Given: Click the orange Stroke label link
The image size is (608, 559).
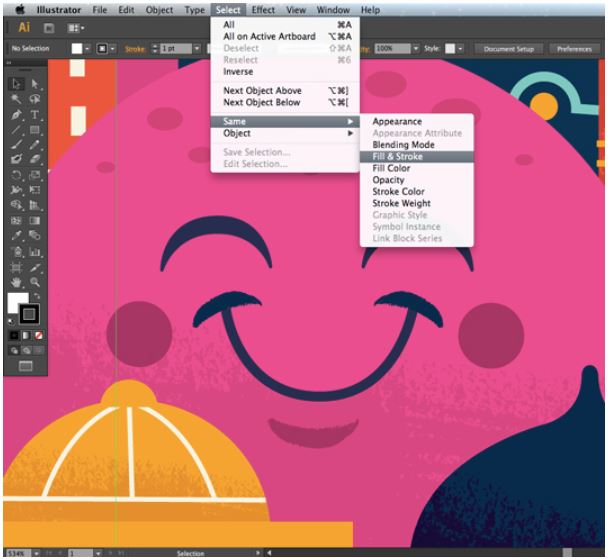Looking at the screenshot, I should [135, 49].
